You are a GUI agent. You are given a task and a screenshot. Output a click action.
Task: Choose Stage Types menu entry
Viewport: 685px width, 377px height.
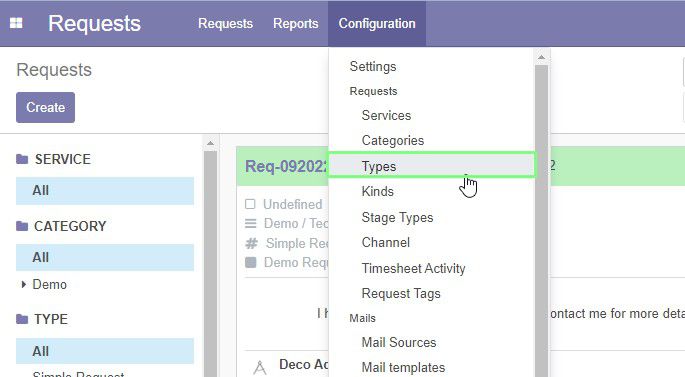click(x=397, y=217)
